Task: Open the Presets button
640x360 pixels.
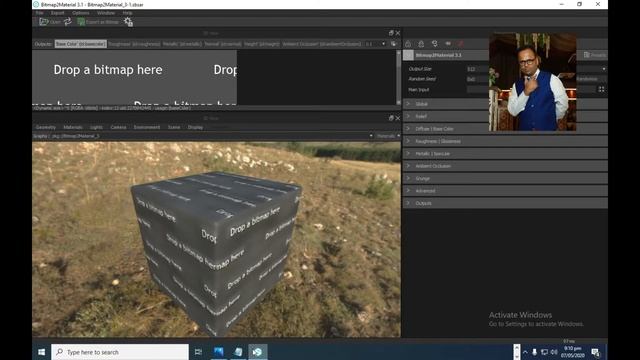Action: pos(594,55)
